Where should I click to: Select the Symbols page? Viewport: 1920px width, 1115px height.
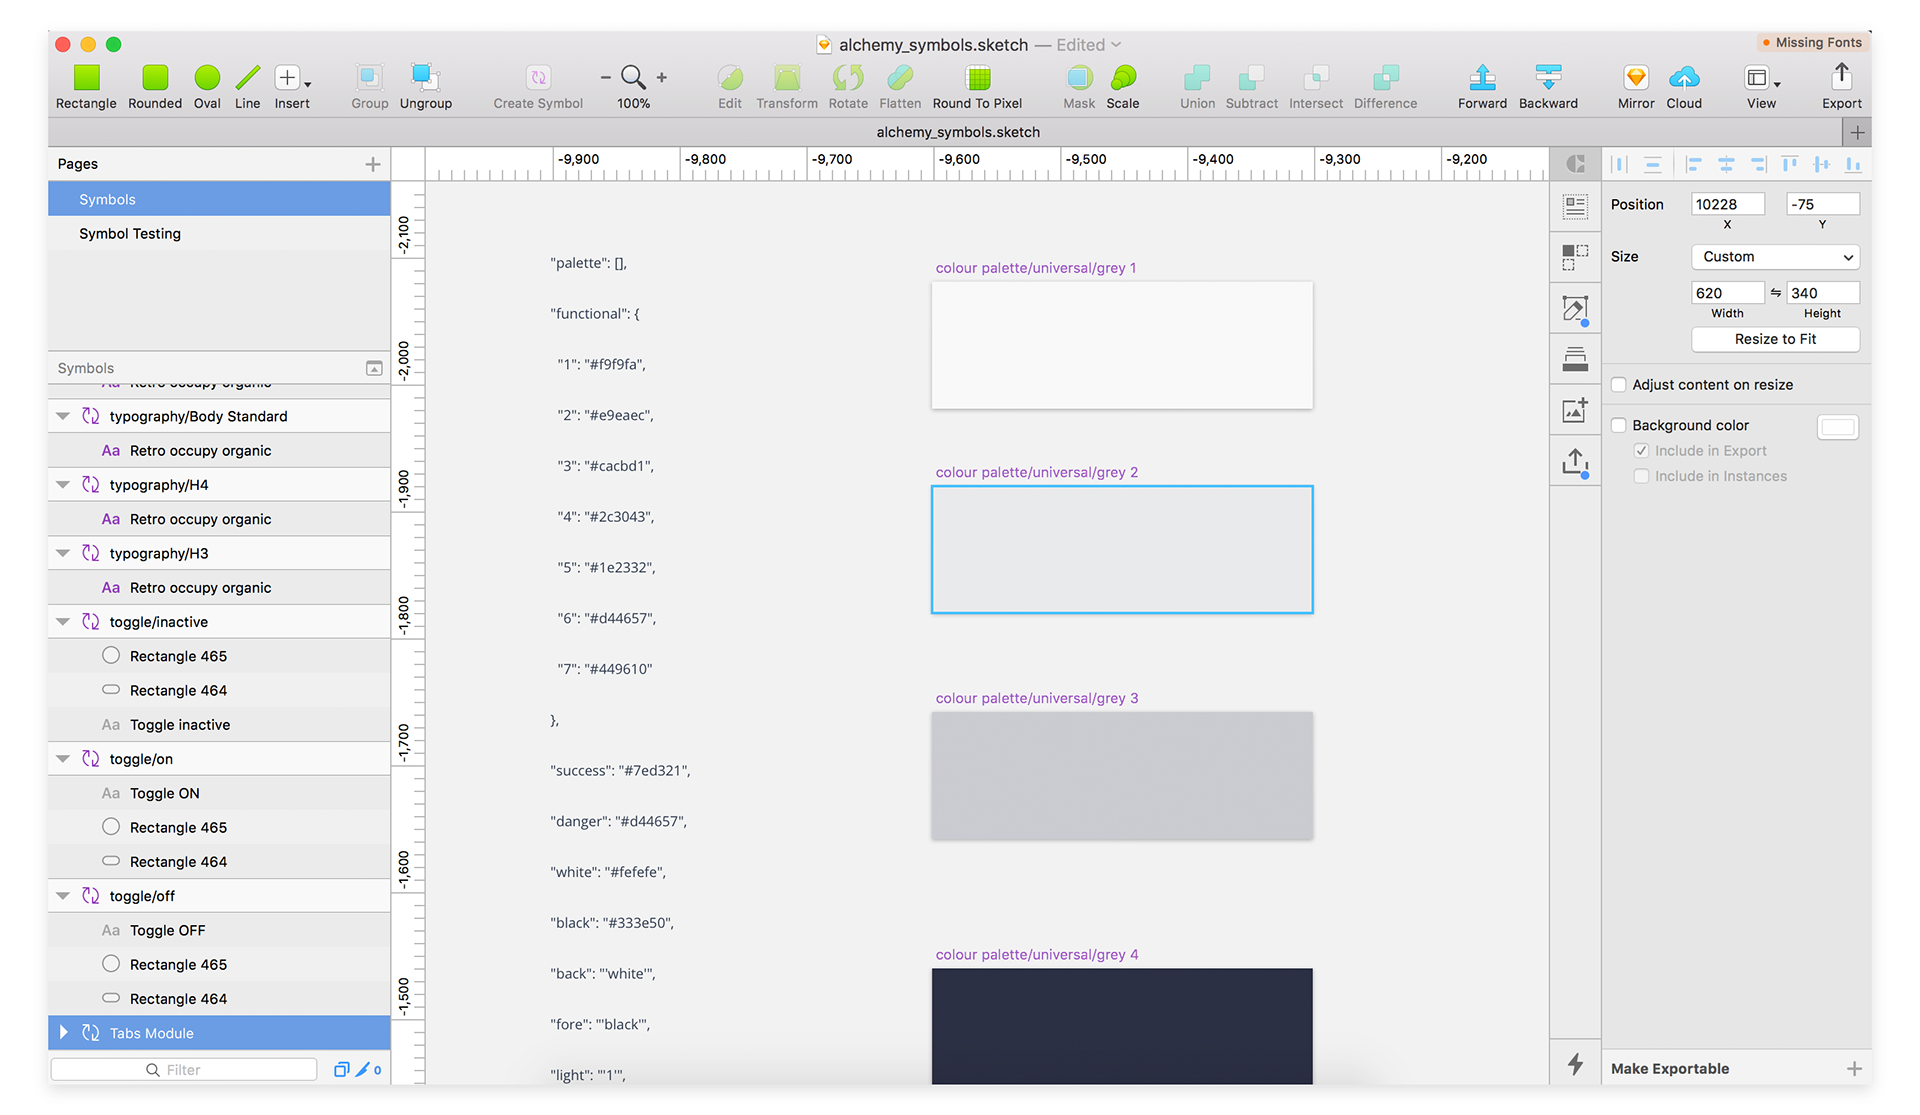pos(219,199)
